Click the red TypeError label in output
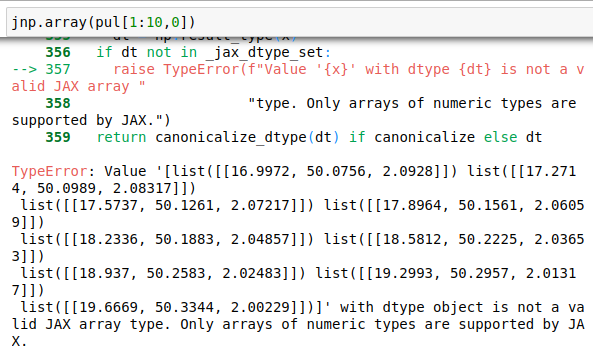This screenshot has width=593, height=360. [50, 171]
